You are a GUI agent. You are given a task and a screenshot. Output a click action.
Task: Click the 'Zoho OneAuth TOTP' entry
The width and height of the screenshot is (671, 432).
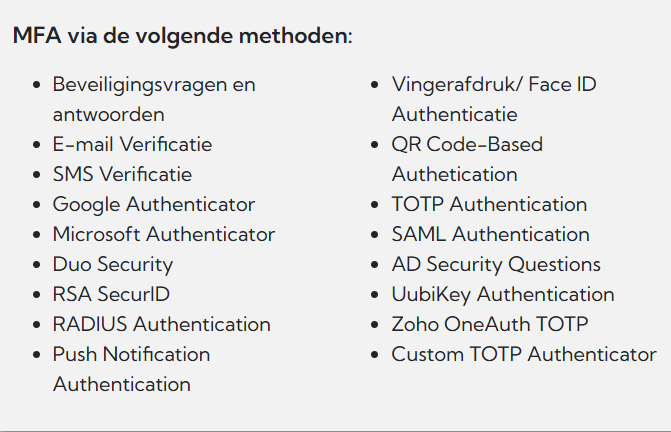[x=489, y=324]
